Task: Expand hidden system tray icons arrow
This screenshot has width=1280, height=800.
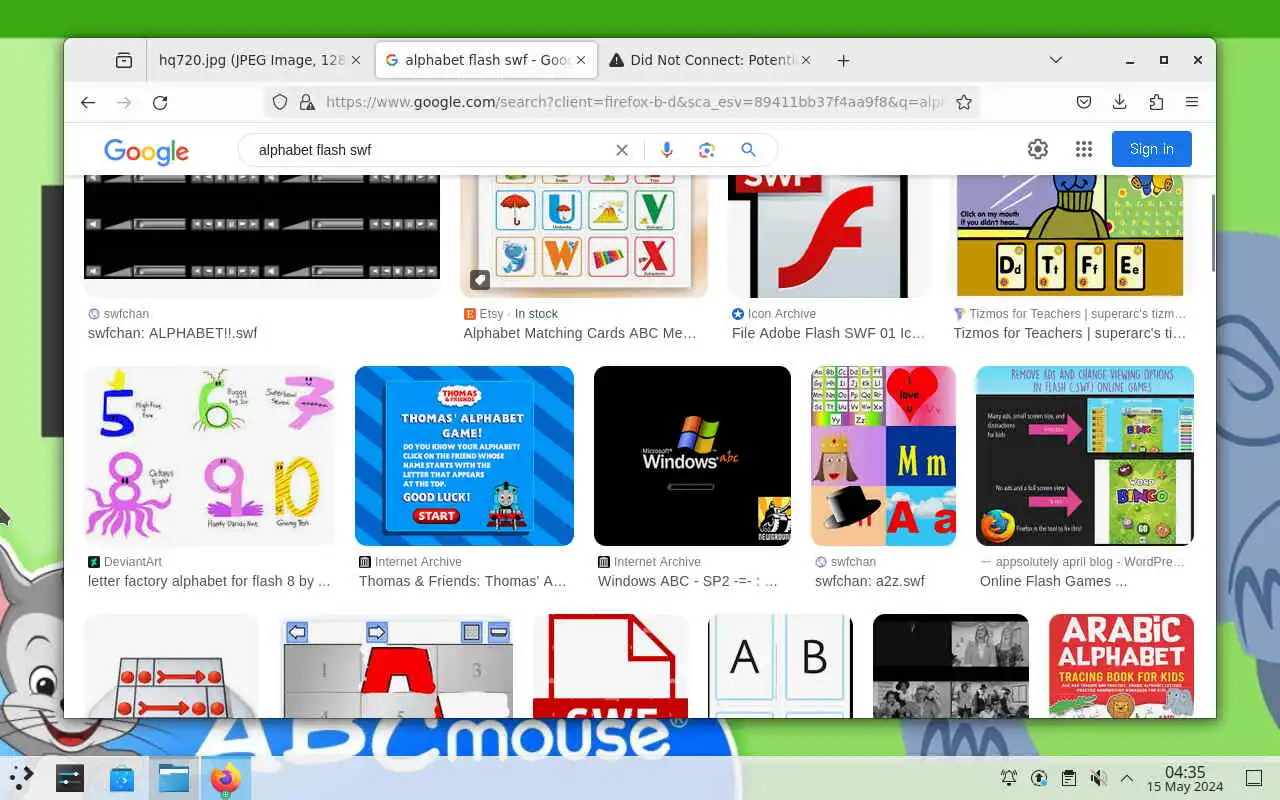Action: [1127, 778]
